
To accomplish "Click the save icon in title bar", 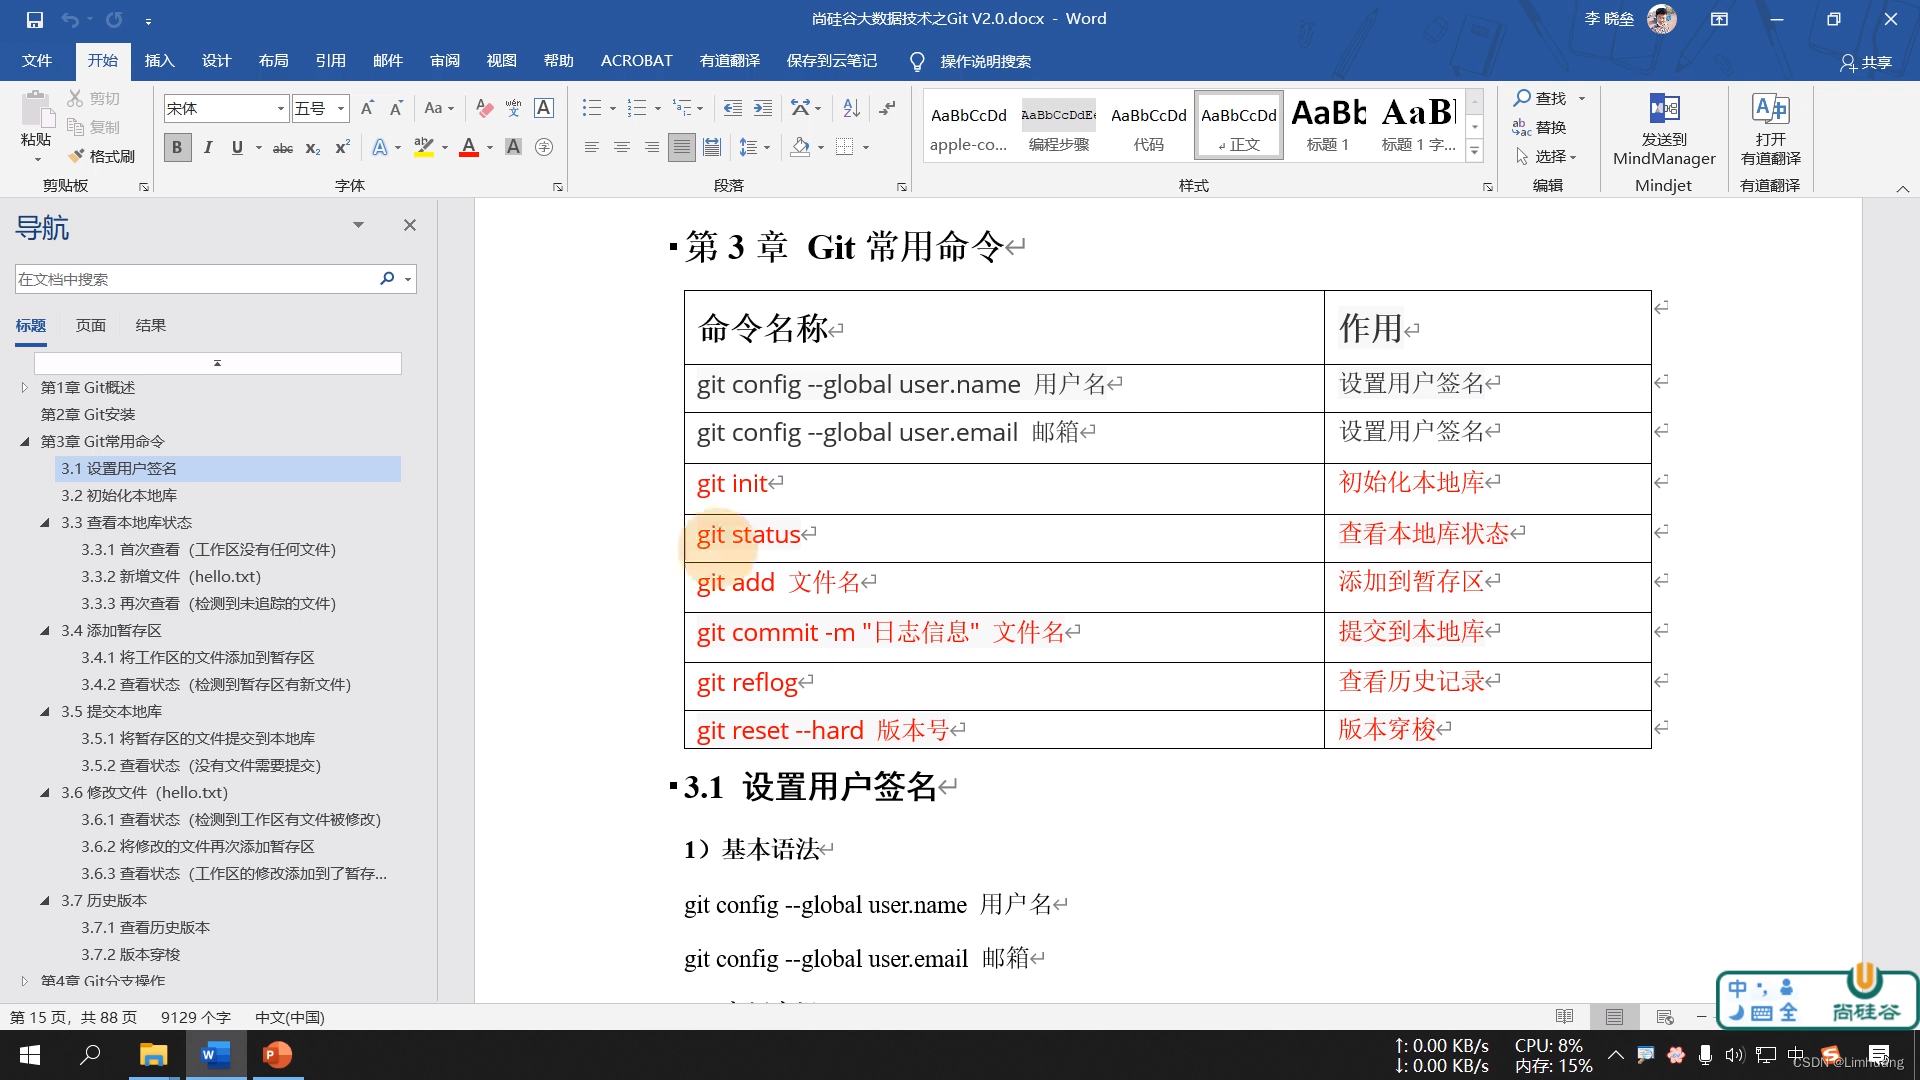I will click(x=35, y=19).
